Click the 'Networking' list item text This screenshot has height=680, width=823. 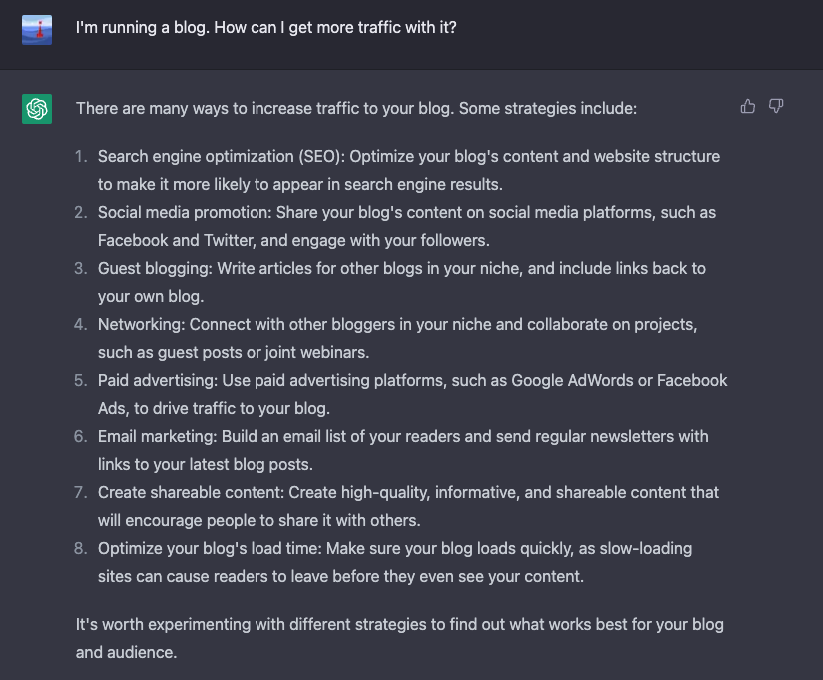tap(397, 338)
